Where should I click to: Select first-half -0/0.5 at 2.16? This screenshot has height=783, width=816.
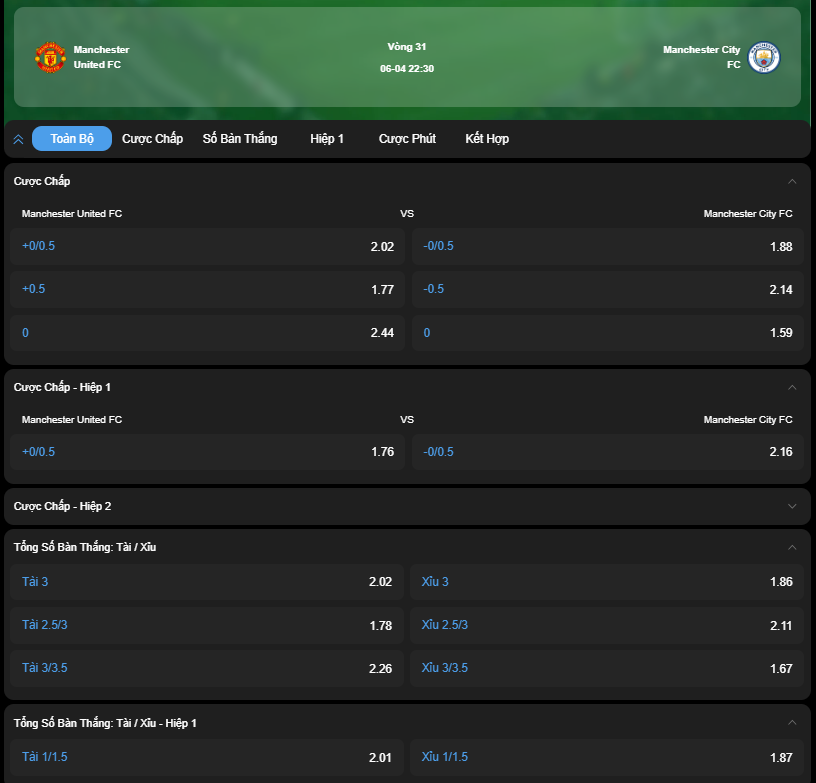(608, 452)
